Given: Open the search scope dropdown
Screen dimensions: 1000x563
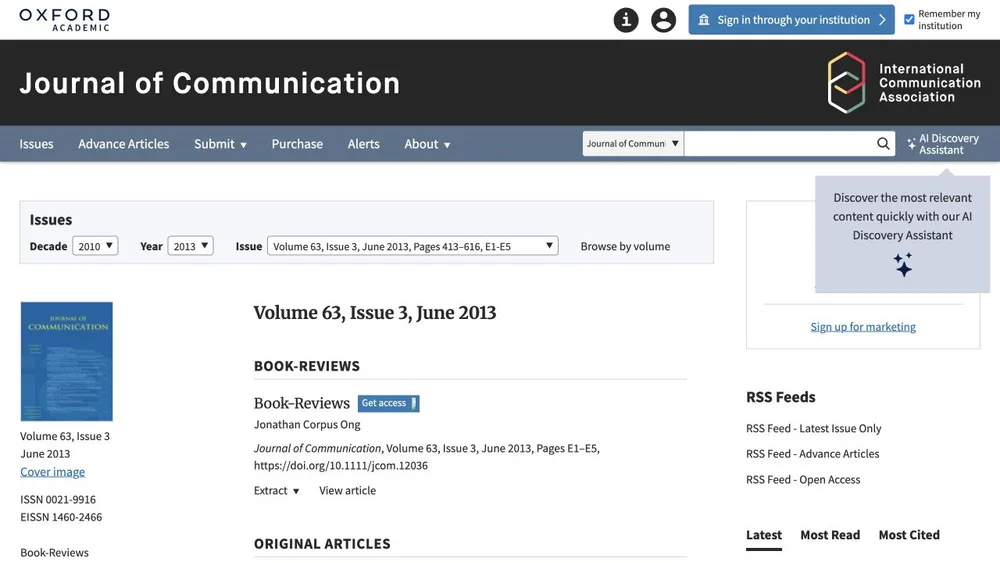Looking at the screenshot, I should [x=633, y=143].
